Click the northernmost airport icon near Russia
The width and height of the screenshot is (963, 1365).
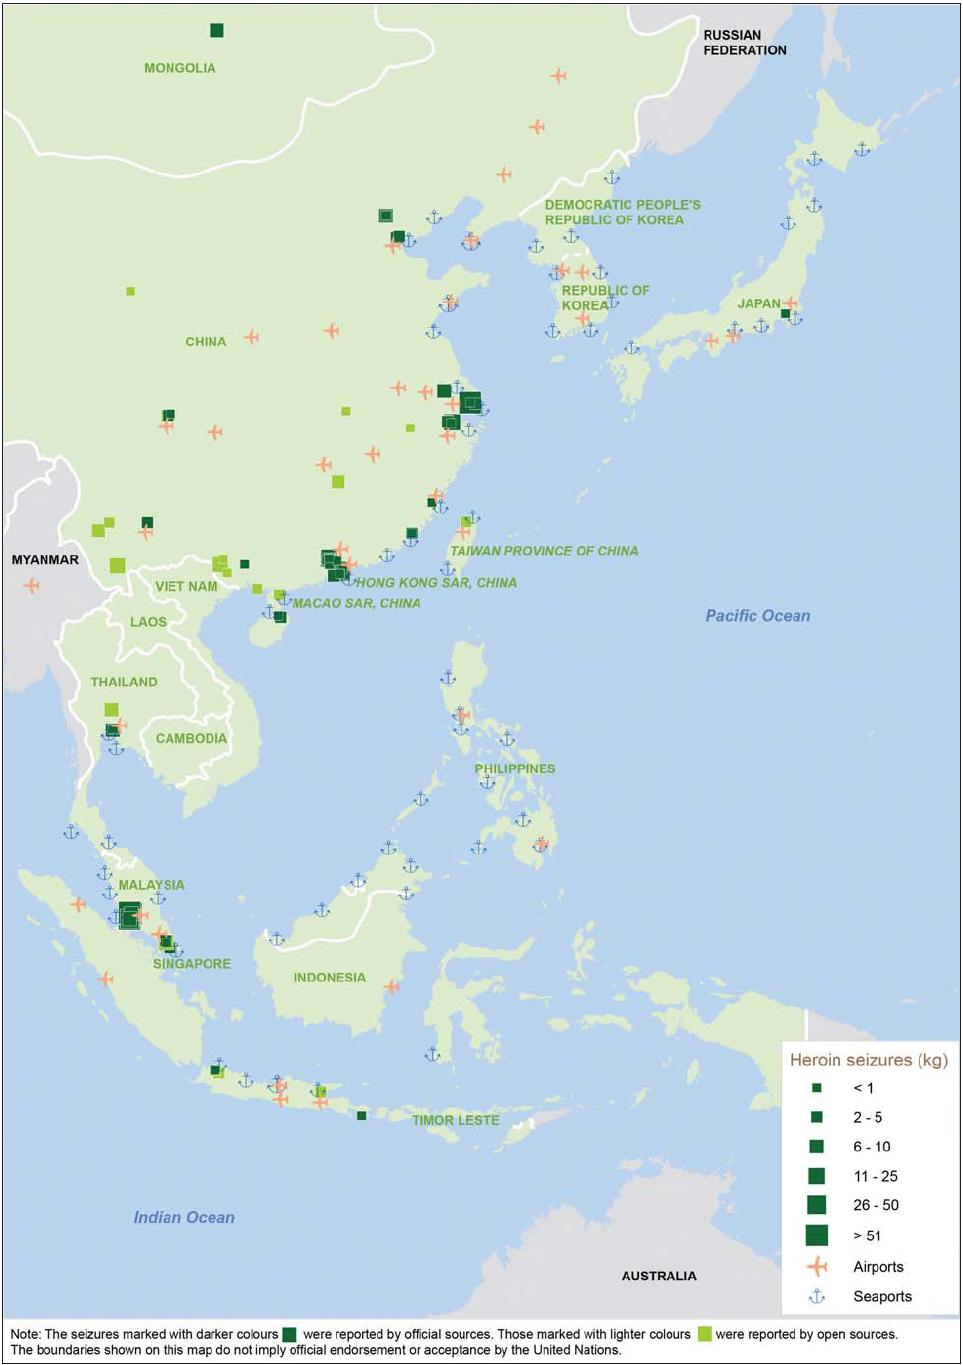point(558,76)
